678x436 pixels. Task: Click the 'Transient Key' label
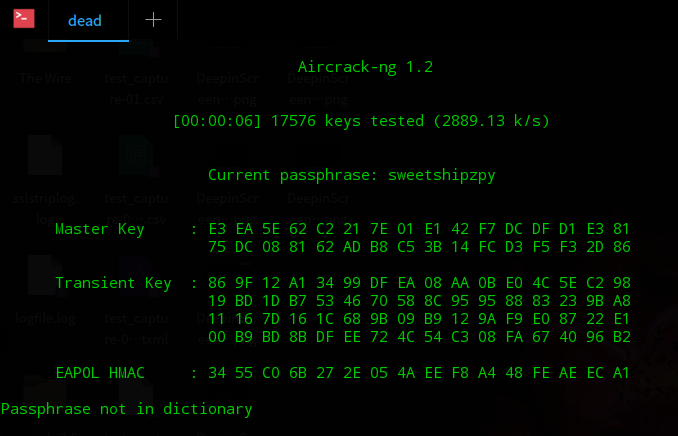(113, 283)
